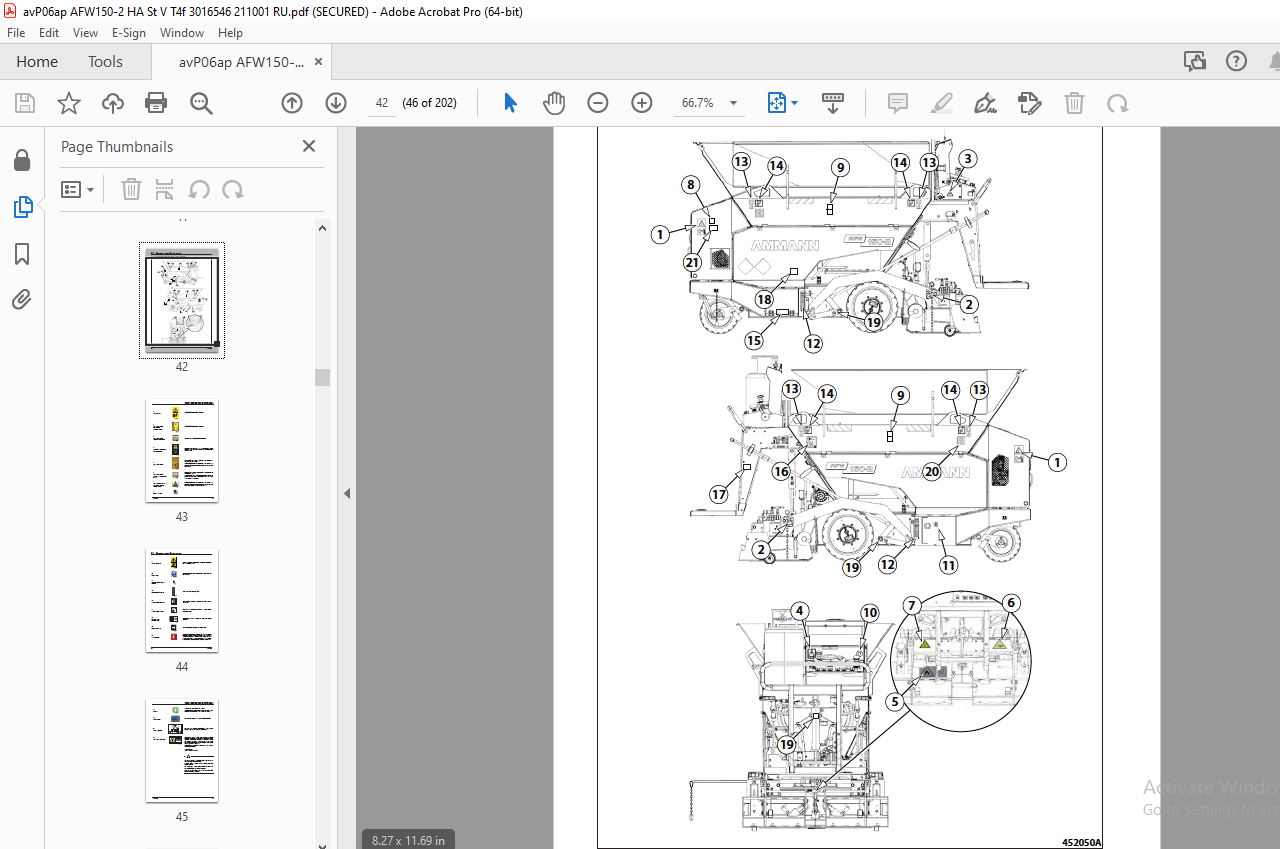Toggle the Page Thumbnails sidebar icon

click(22, 208)
